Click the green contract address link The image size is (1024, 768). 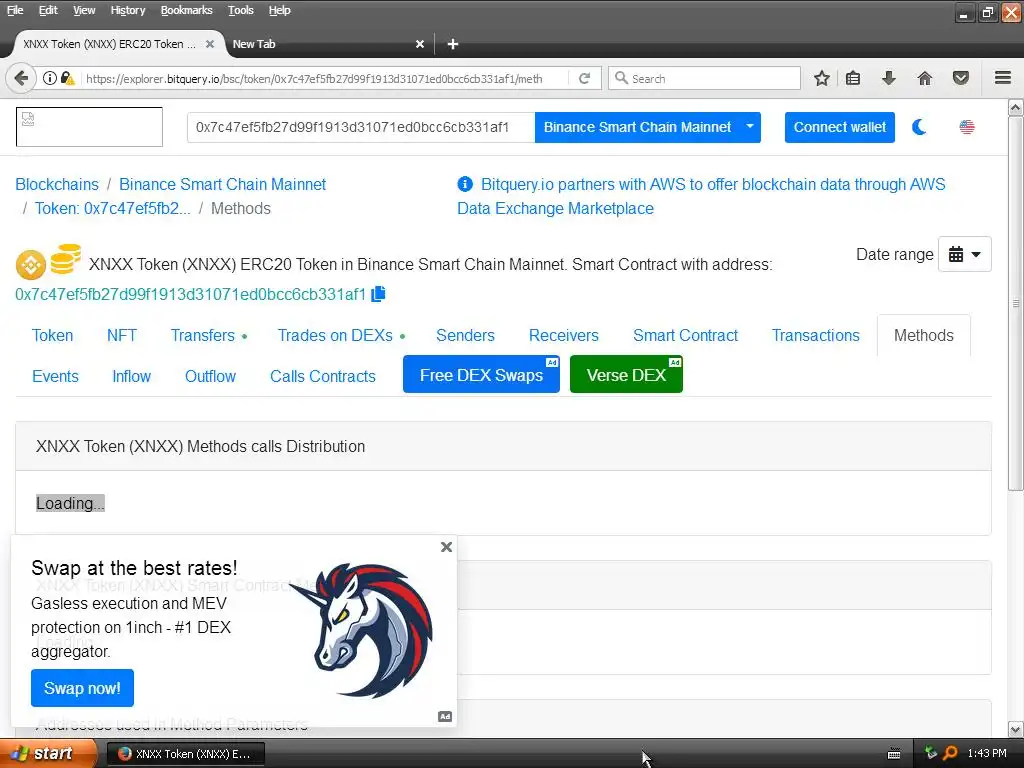pos(190,295)
